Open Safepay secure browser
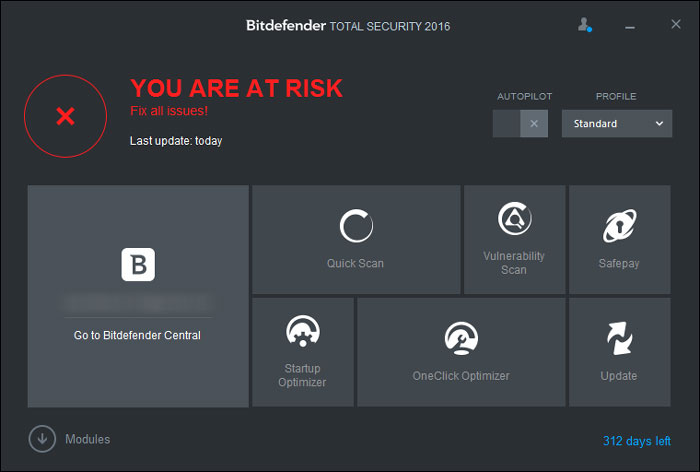This screenshot has height=472, width=700. [x=619, y=239]
